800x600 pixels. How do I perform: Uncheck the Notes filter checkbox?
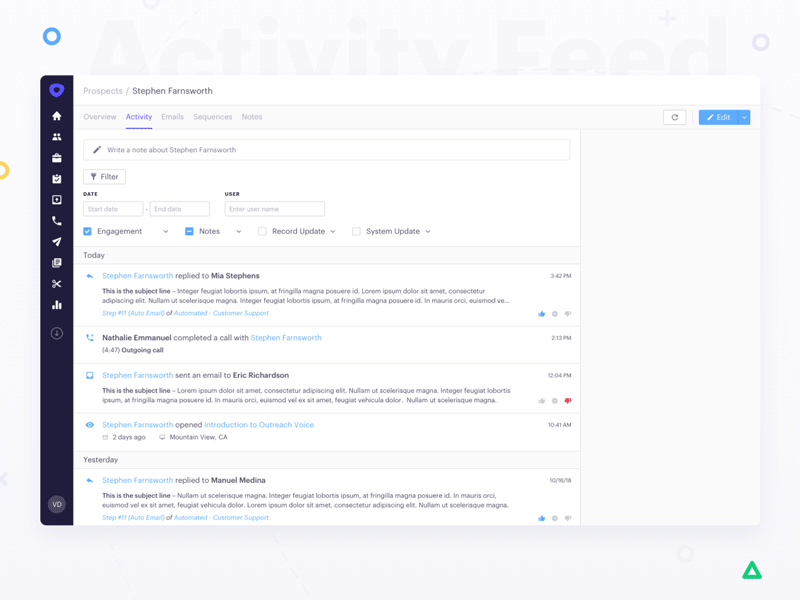(x=188, y=231)
